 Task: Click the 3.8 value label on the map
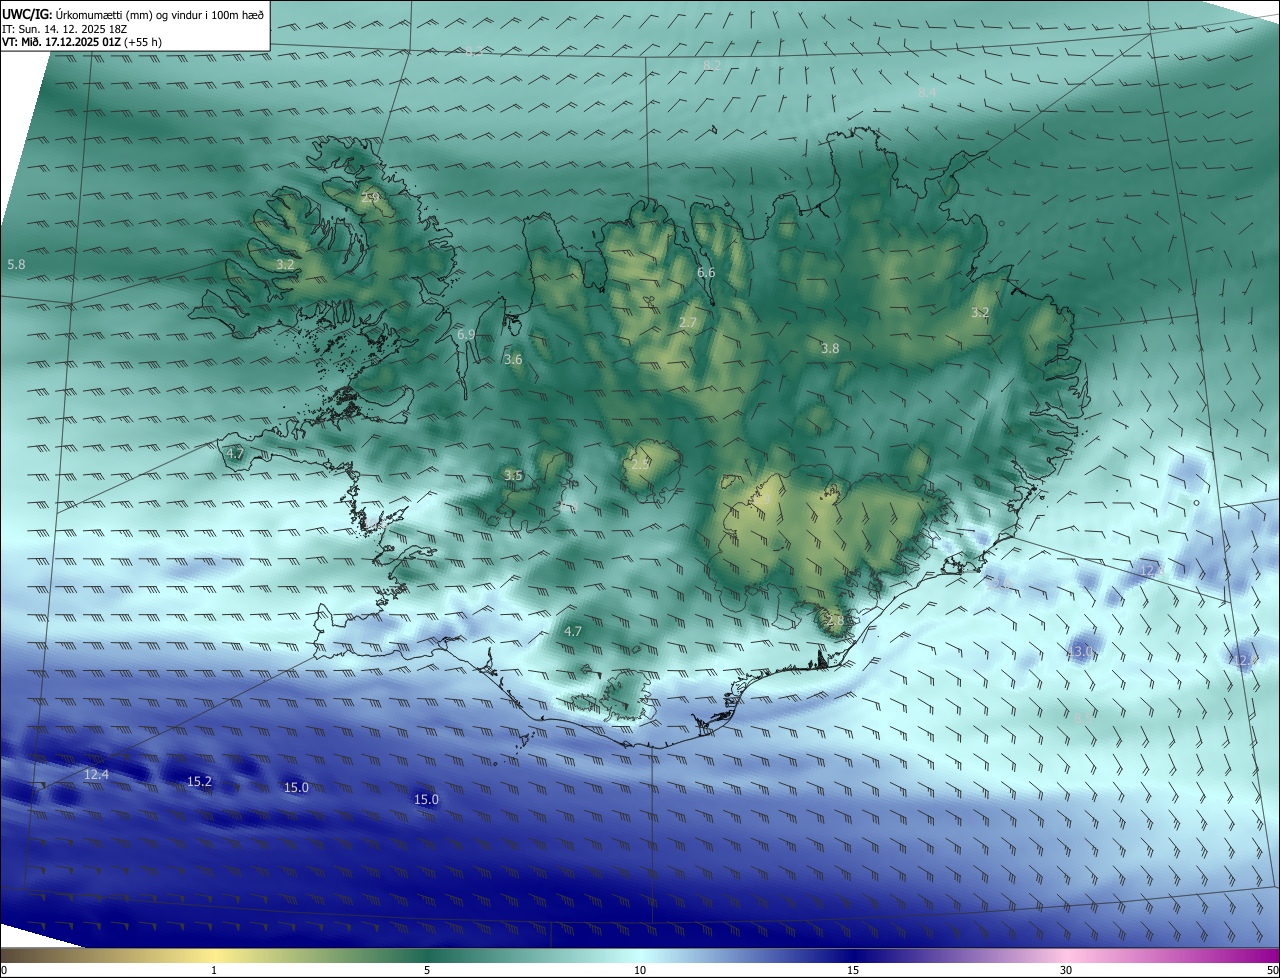(830, 349)
